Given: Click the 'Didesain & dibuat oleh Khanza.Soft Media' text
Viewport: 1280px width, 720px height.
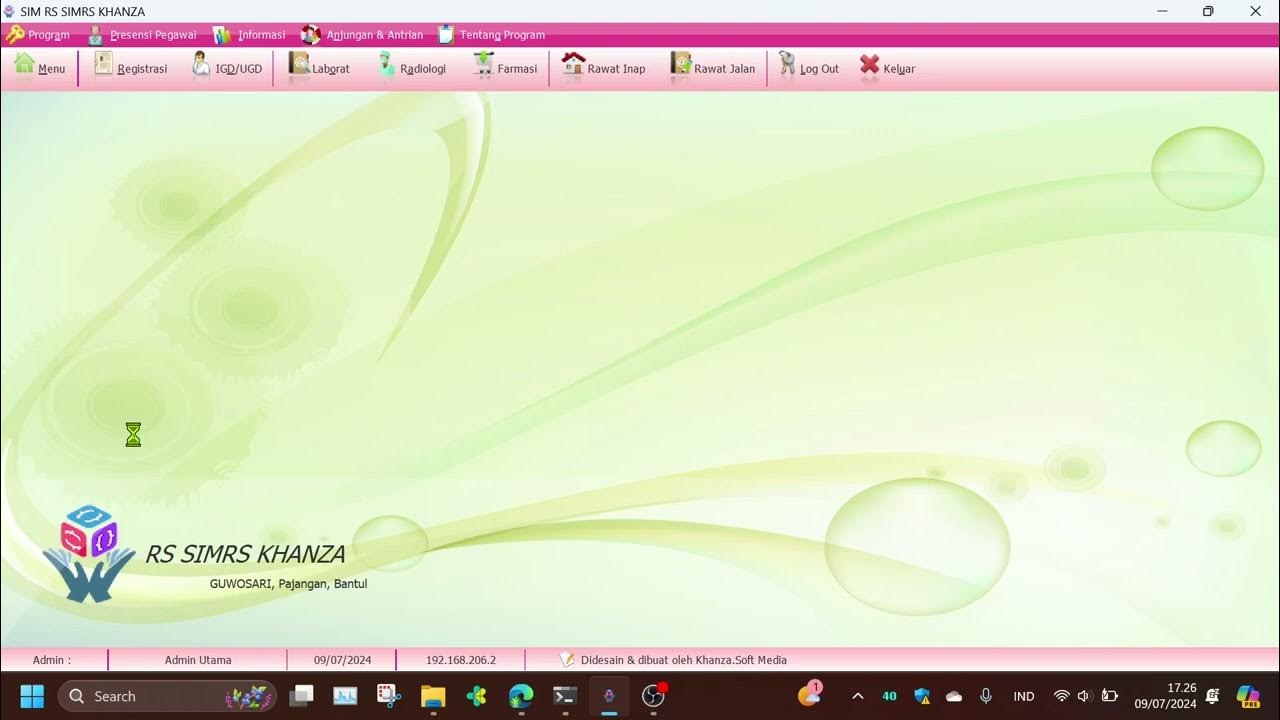Looking at the screenshot, I should [x=684, y=660].
